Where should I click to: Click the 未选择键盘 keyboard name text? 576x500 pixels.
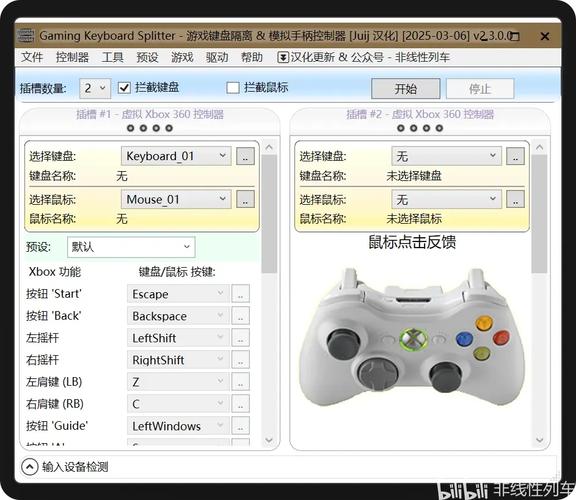point(414,176)
